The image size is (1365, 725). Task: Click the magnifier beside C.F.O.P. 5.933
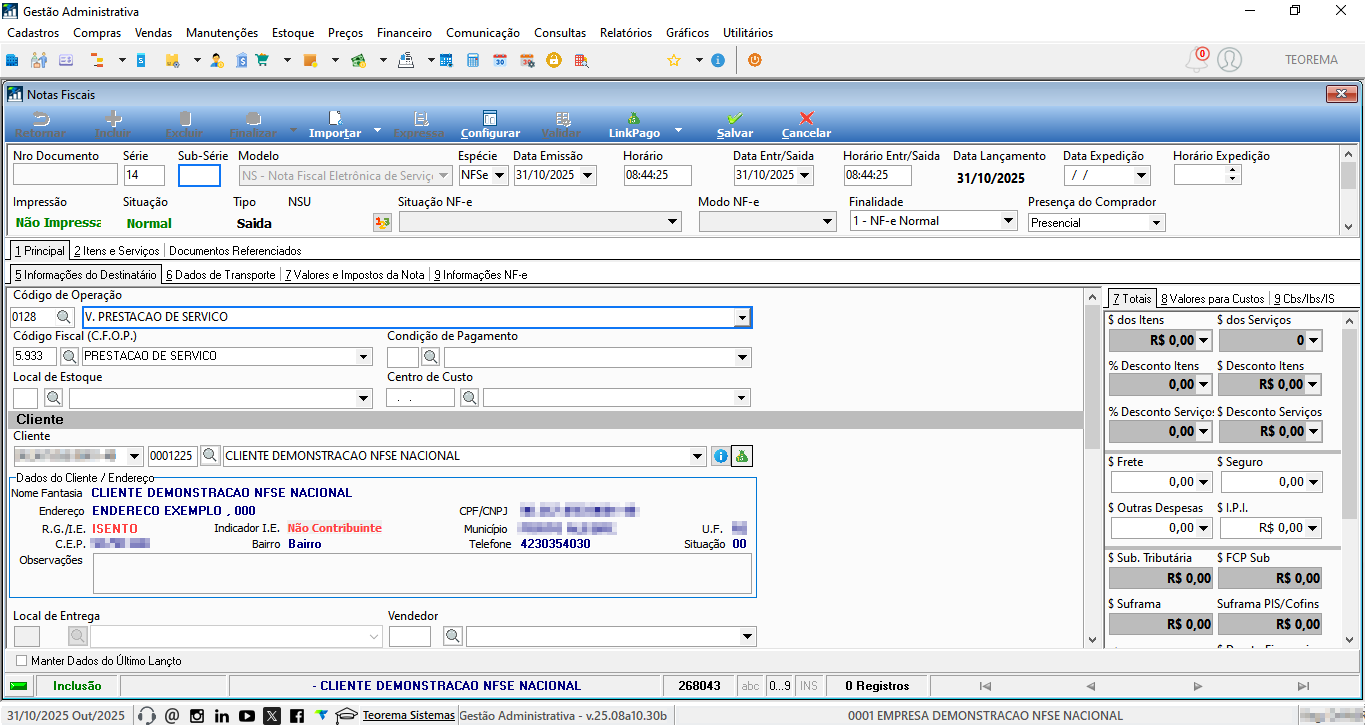point(70,356)
